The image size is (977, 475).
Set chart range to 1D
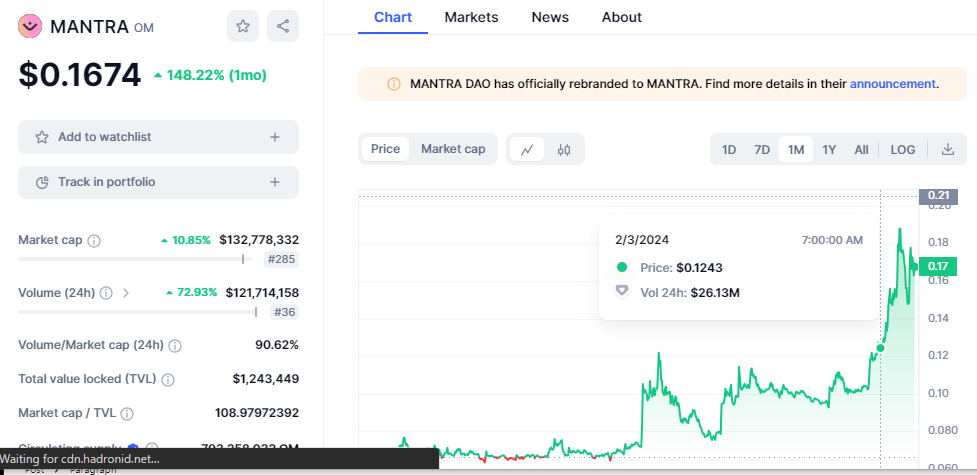728,150
